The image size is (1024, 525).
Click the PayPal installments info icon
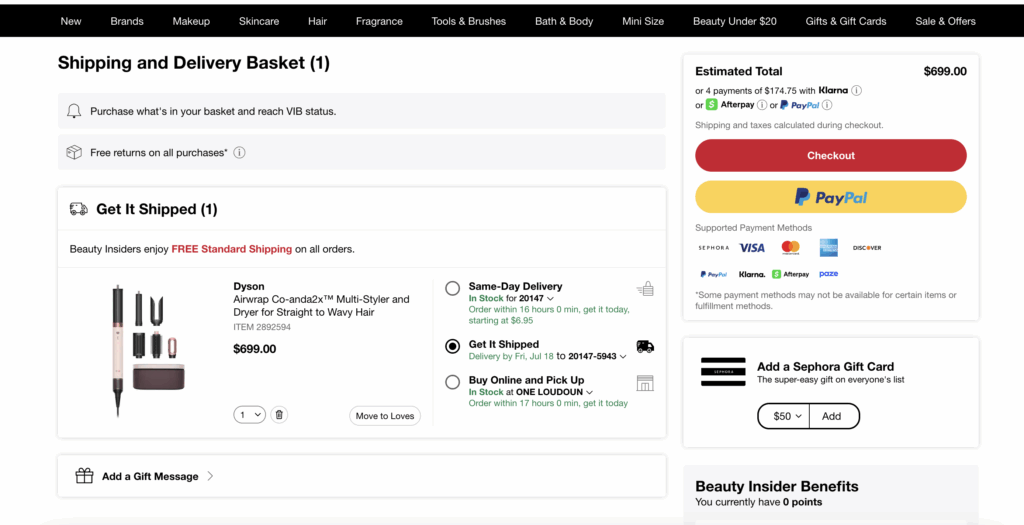click(x=827, y=105)
